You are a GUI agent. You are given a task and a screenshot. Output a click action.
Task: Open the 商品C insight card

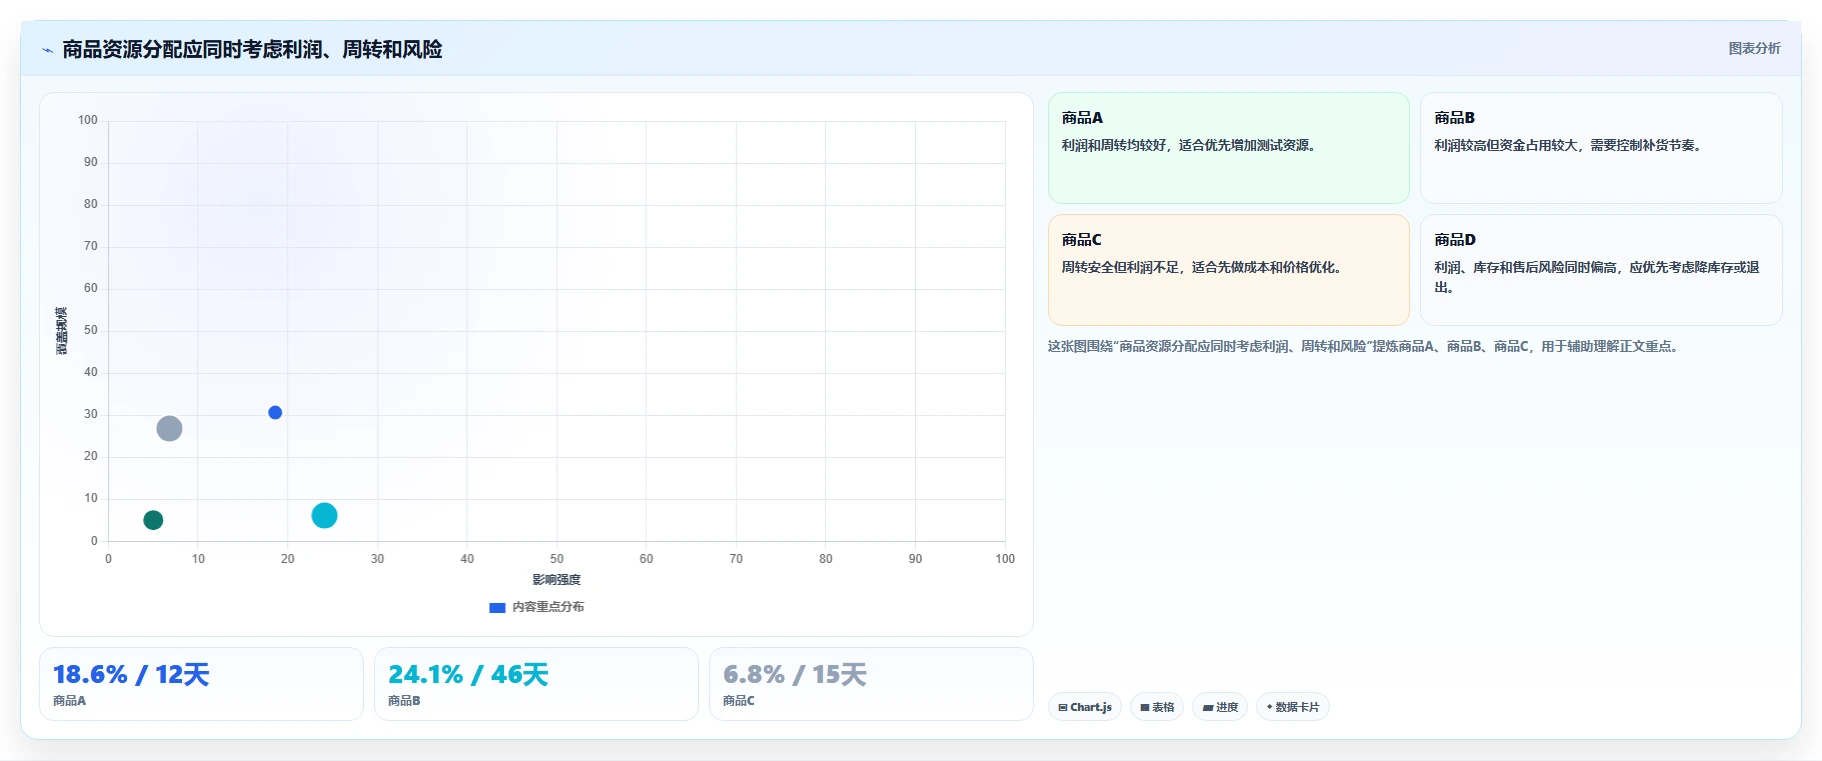coord(1228,270)
